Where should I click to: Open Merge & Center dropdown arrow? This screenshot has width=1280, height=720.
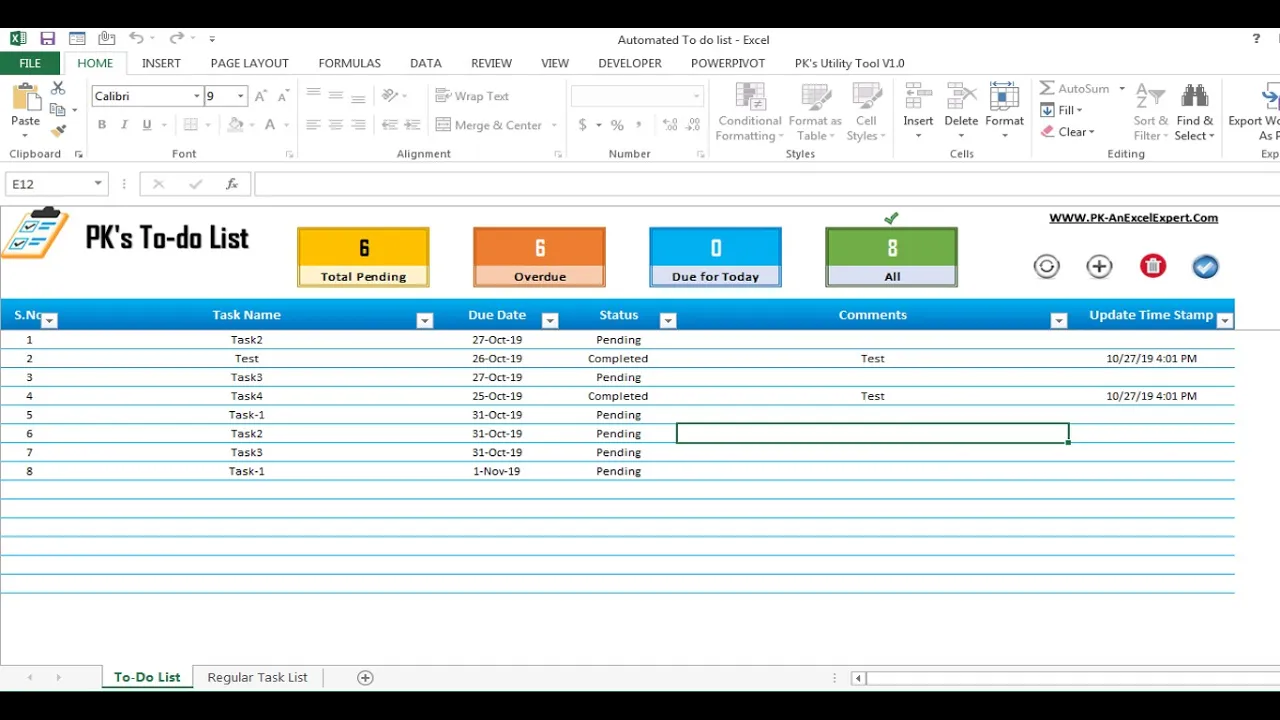[x=554, y=125]
